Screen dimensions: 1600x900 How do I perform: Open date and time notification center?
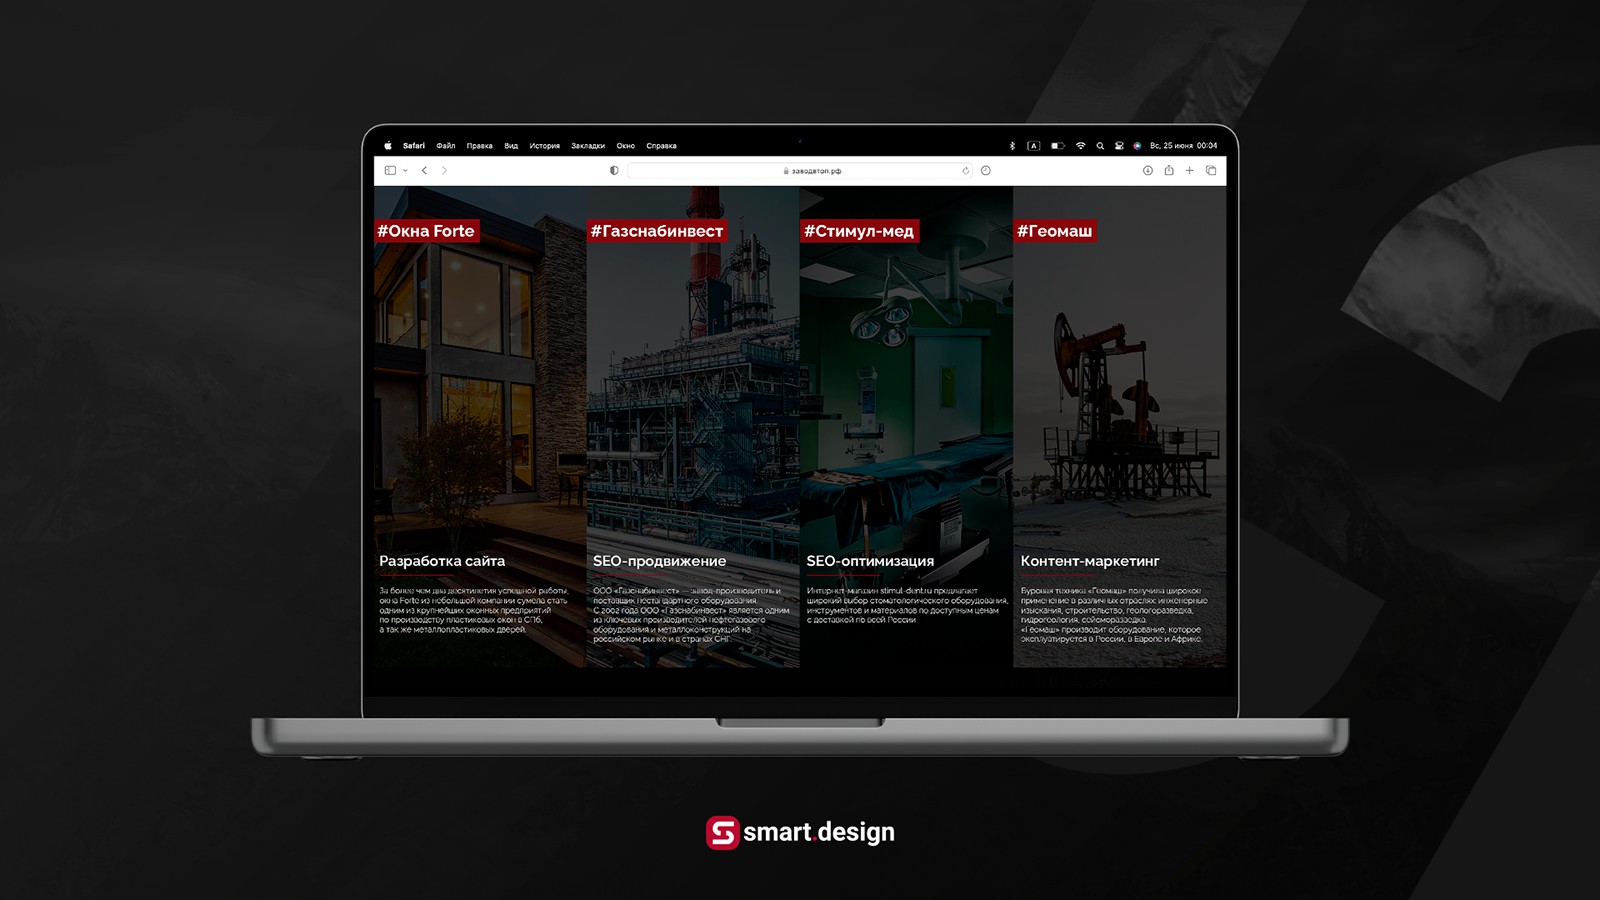coord(1183,146)
